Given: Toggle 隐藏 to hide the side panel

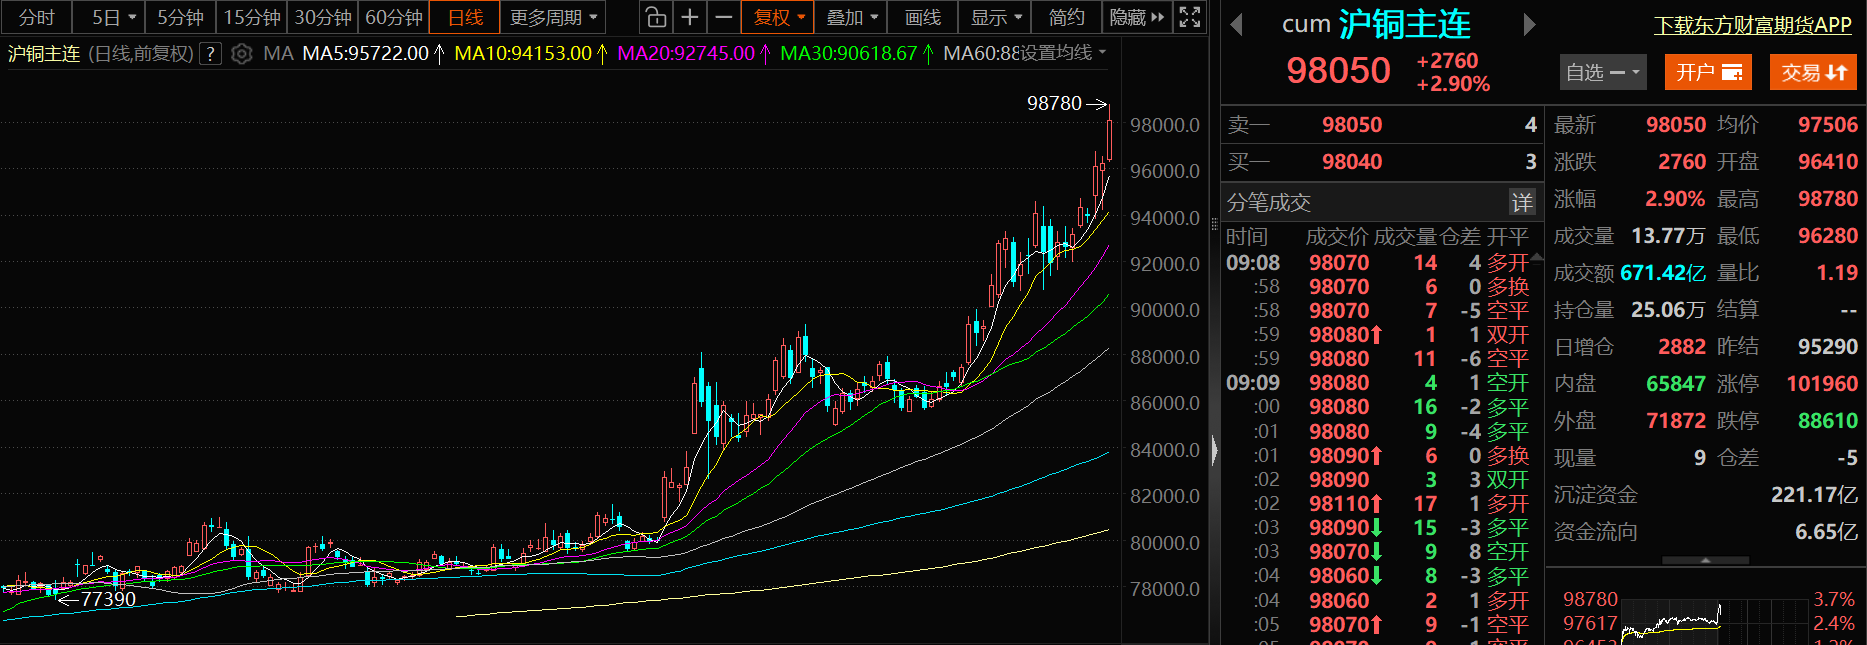Looking at the screenshot, I should [x=1137, y=17].
